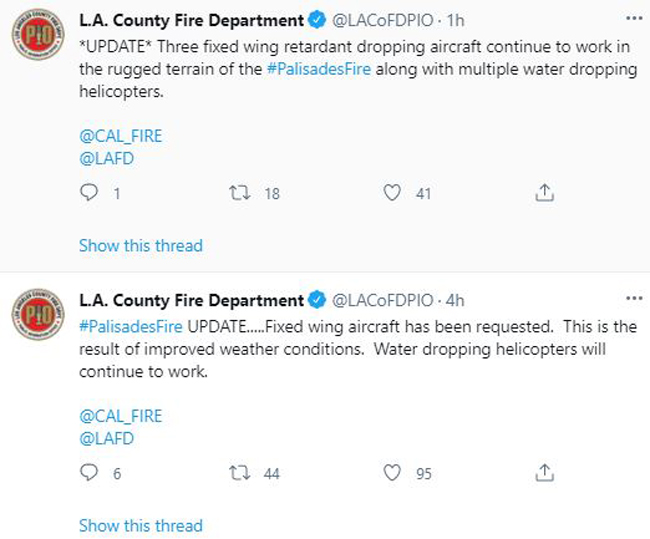Open the #PalisadesFire hashtag in second tweet
The width and height of the screenshot is (650, 539).
point(131,327)
